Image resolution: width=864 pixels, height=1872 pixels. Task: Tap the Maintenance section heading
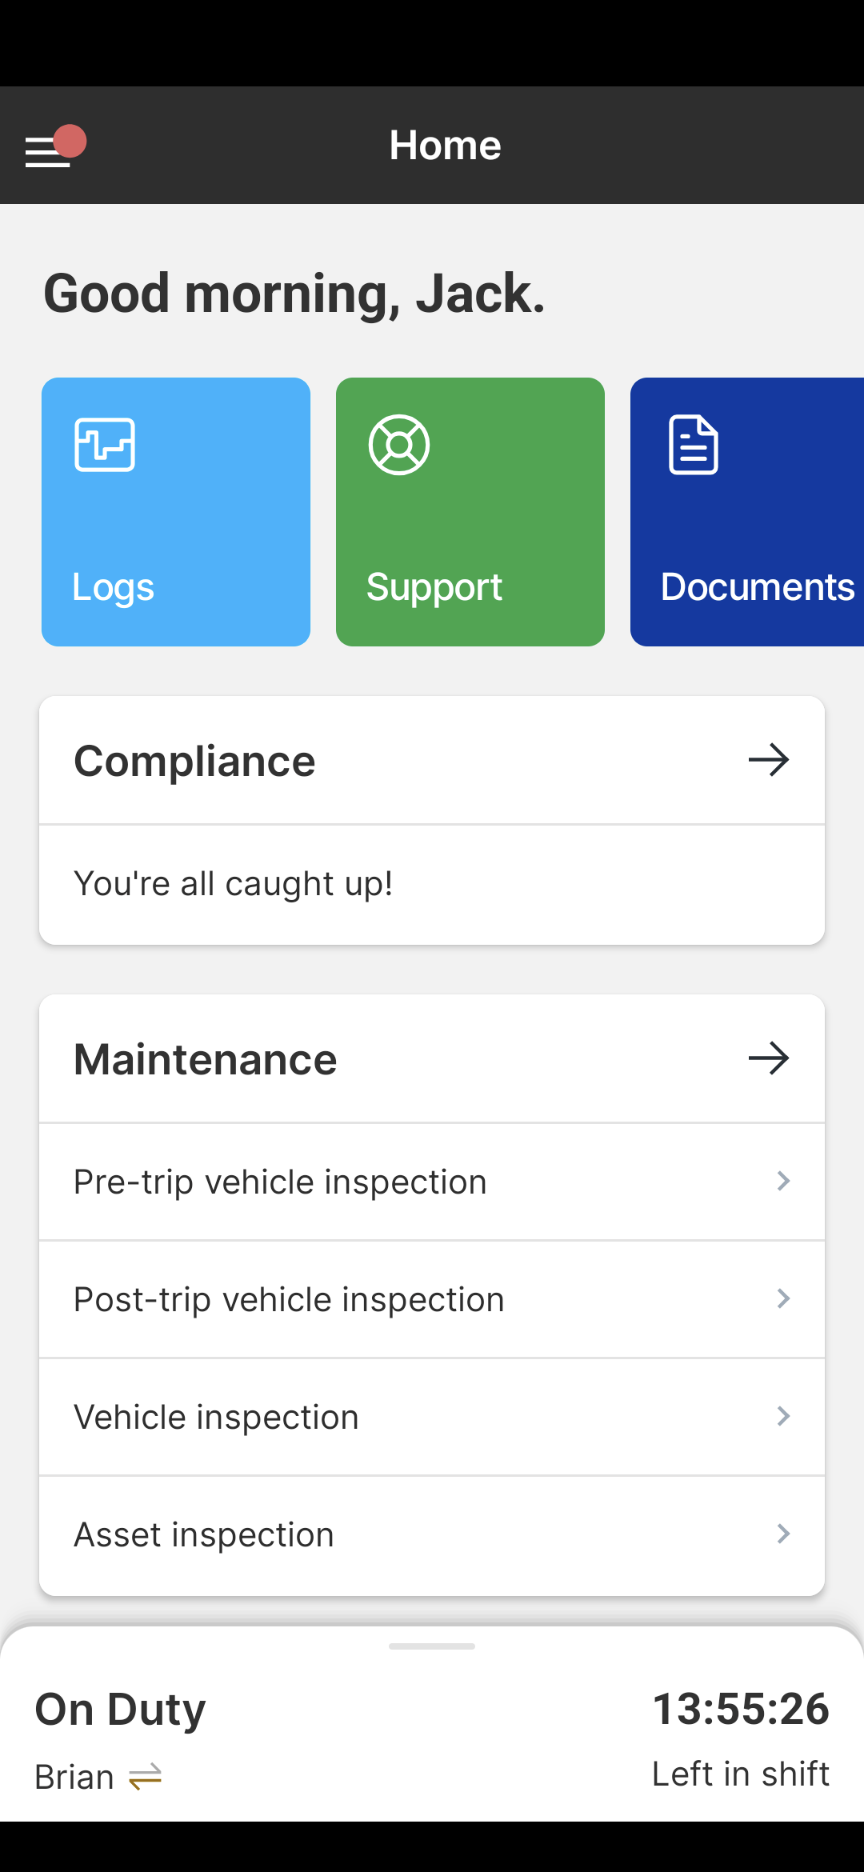206,1059
